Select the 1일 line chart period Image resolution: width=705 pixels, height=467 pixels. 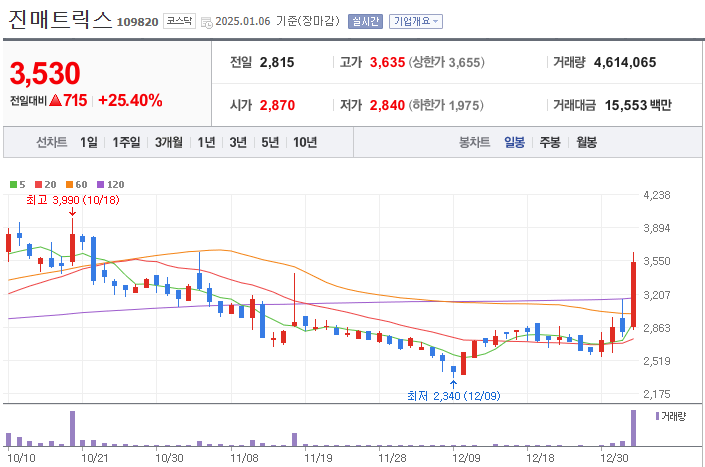(x=89, y=142)
